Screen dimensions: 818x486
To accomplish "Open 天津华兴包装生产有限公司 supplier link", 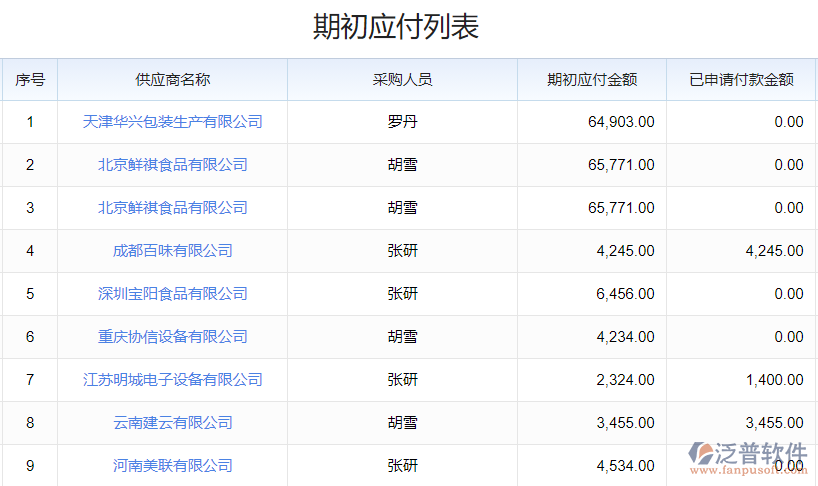I will [172, 122].
